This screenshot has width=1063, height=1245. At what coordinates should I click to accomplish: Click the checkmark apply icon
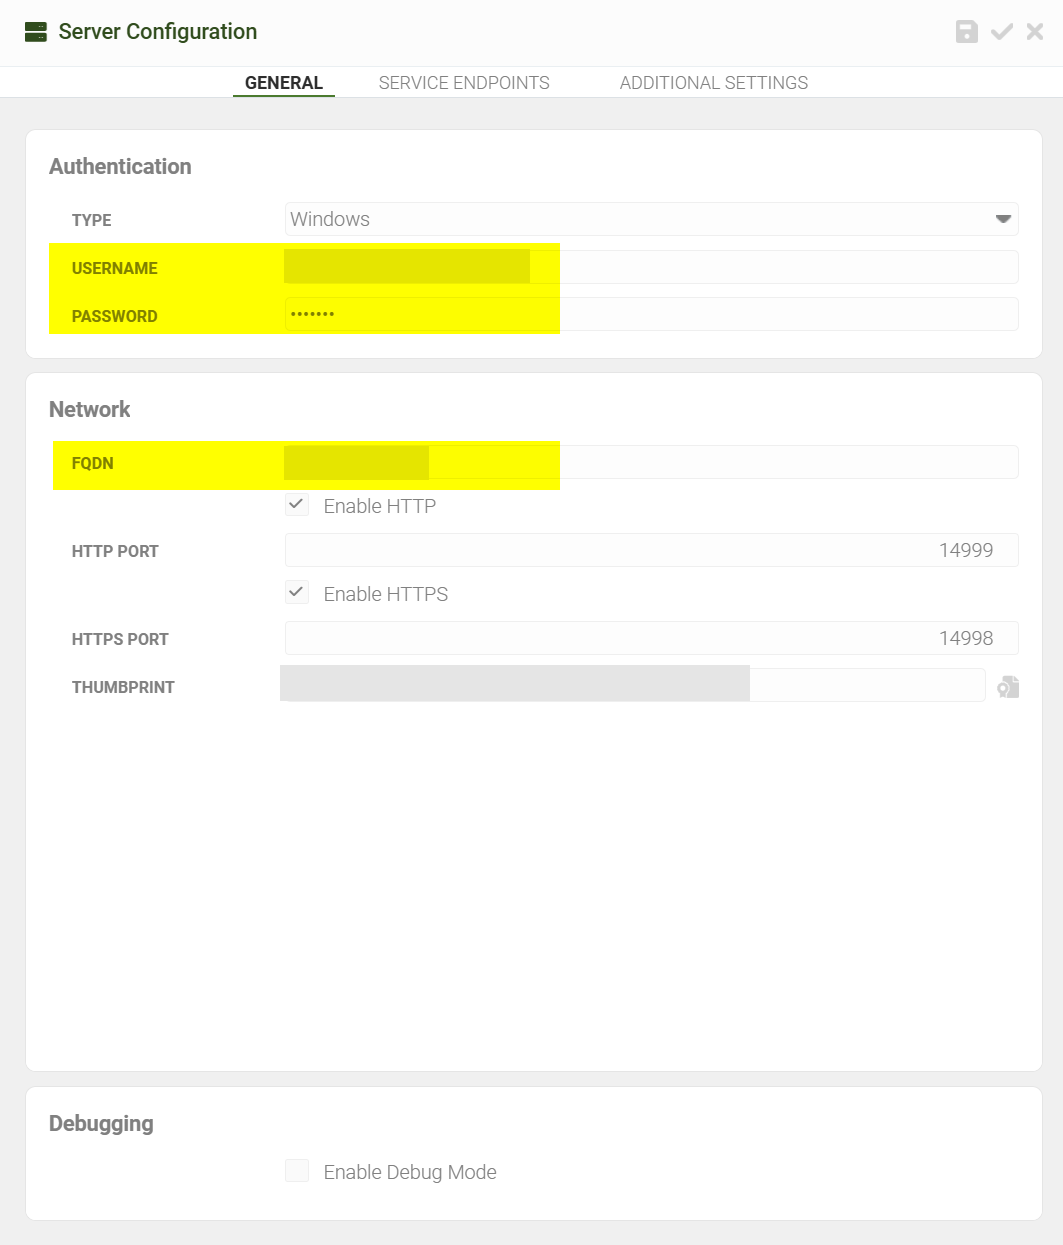coord(1001,32)
